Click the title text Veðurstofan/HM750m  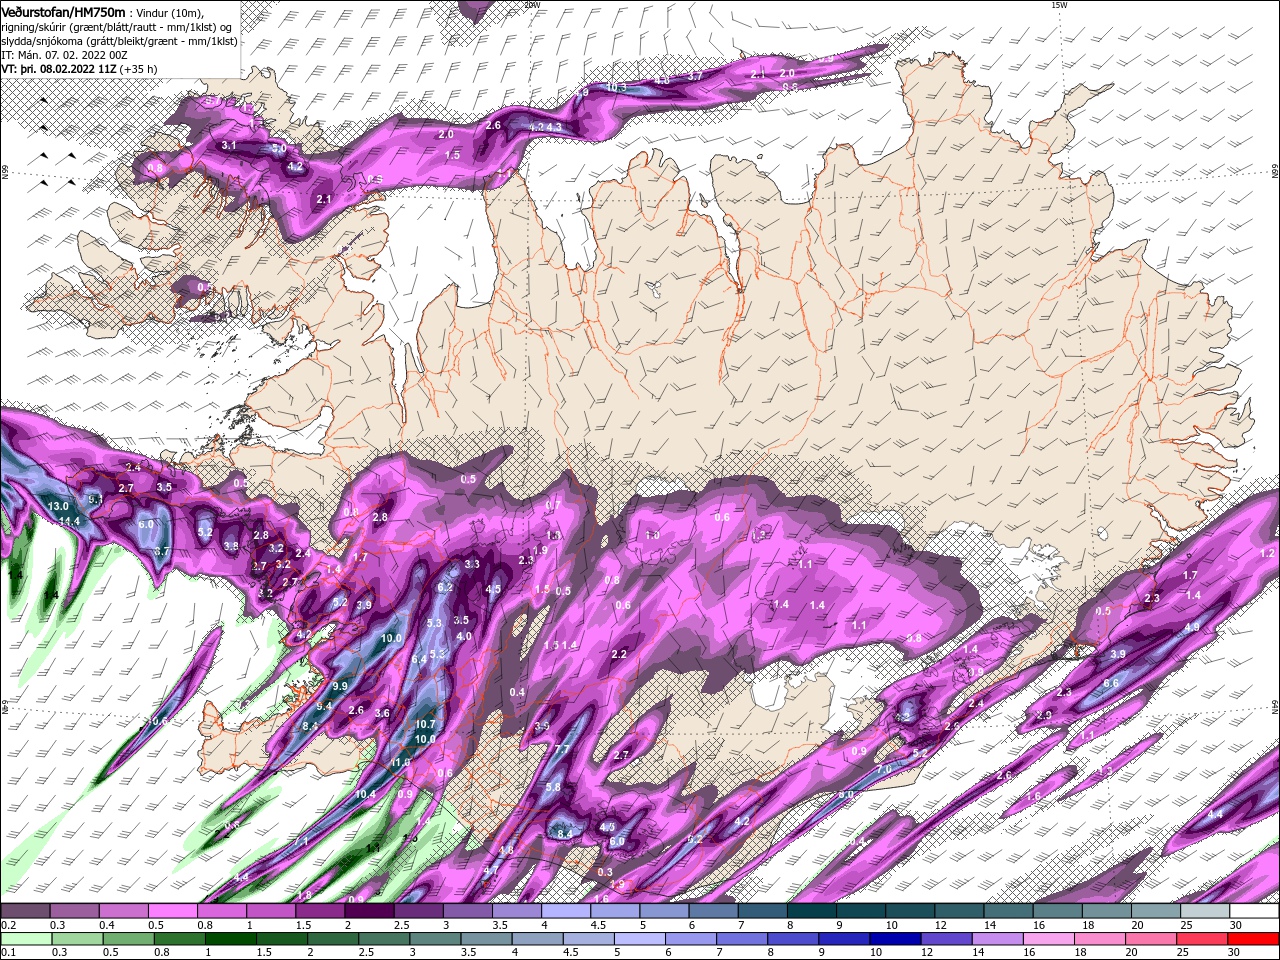point(63,12)
